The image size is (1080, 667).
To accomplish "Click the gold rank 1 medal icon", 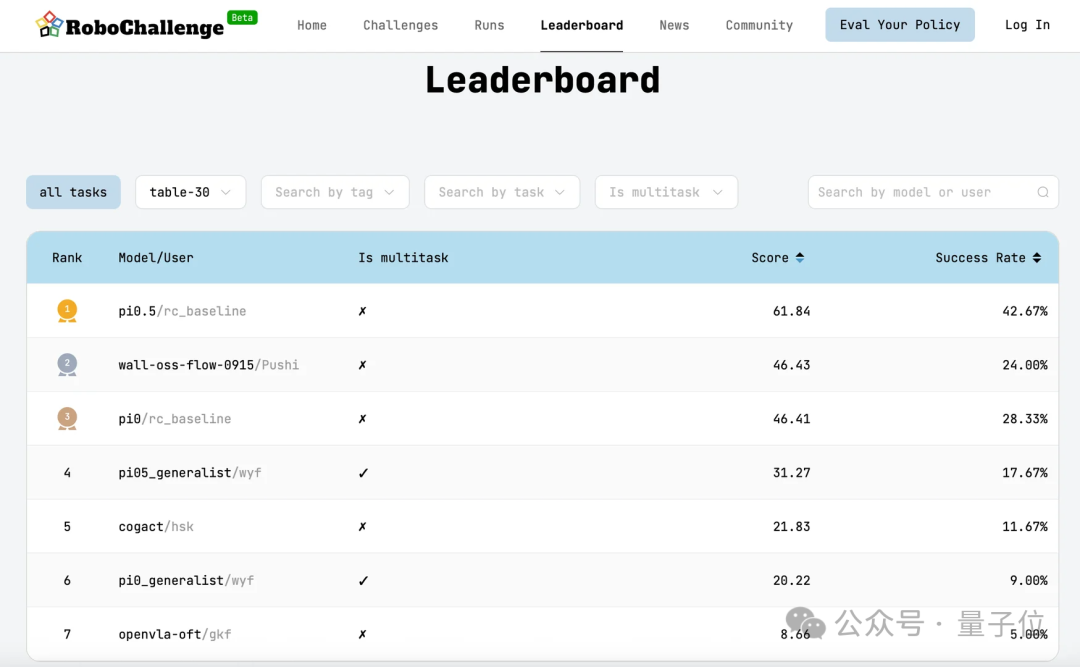I will tap(67, 311).
